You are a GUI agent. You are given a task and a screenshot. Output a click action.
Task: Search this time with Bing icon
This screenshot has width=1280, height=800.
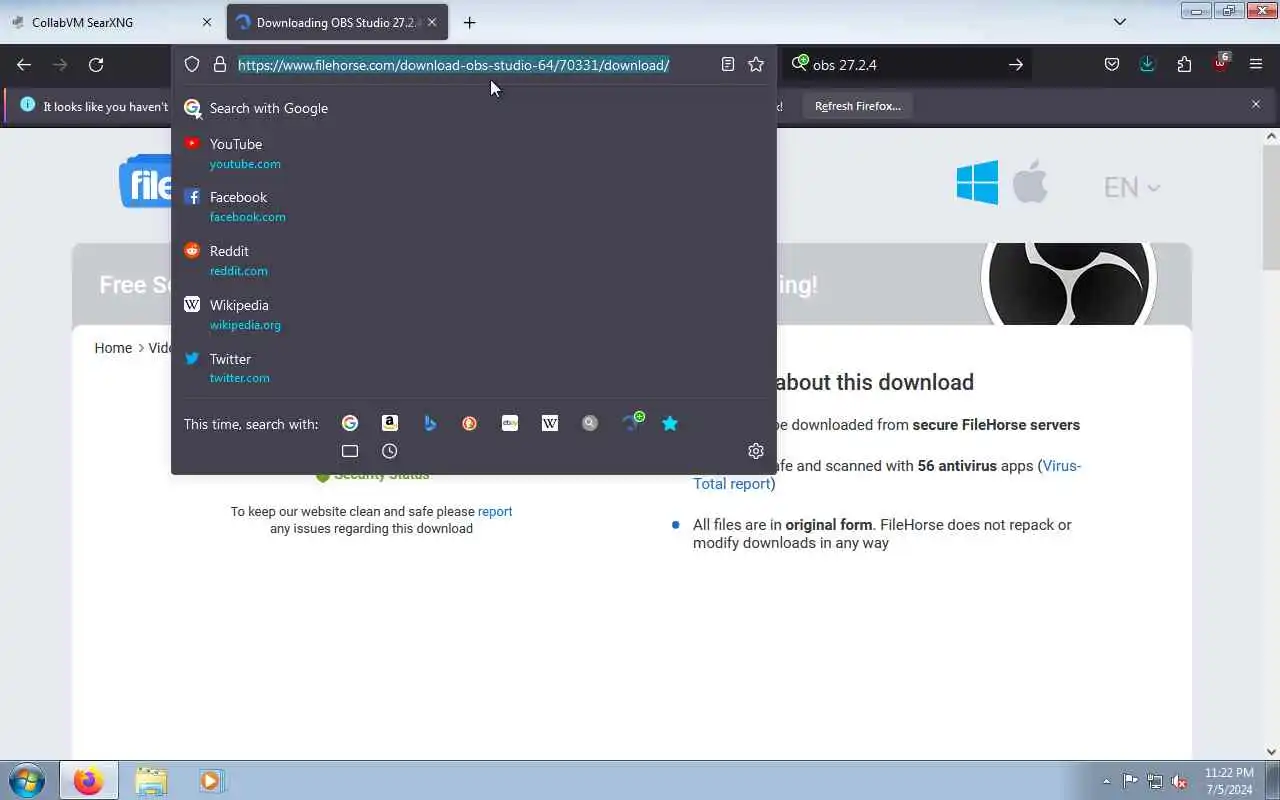point(430,423)
